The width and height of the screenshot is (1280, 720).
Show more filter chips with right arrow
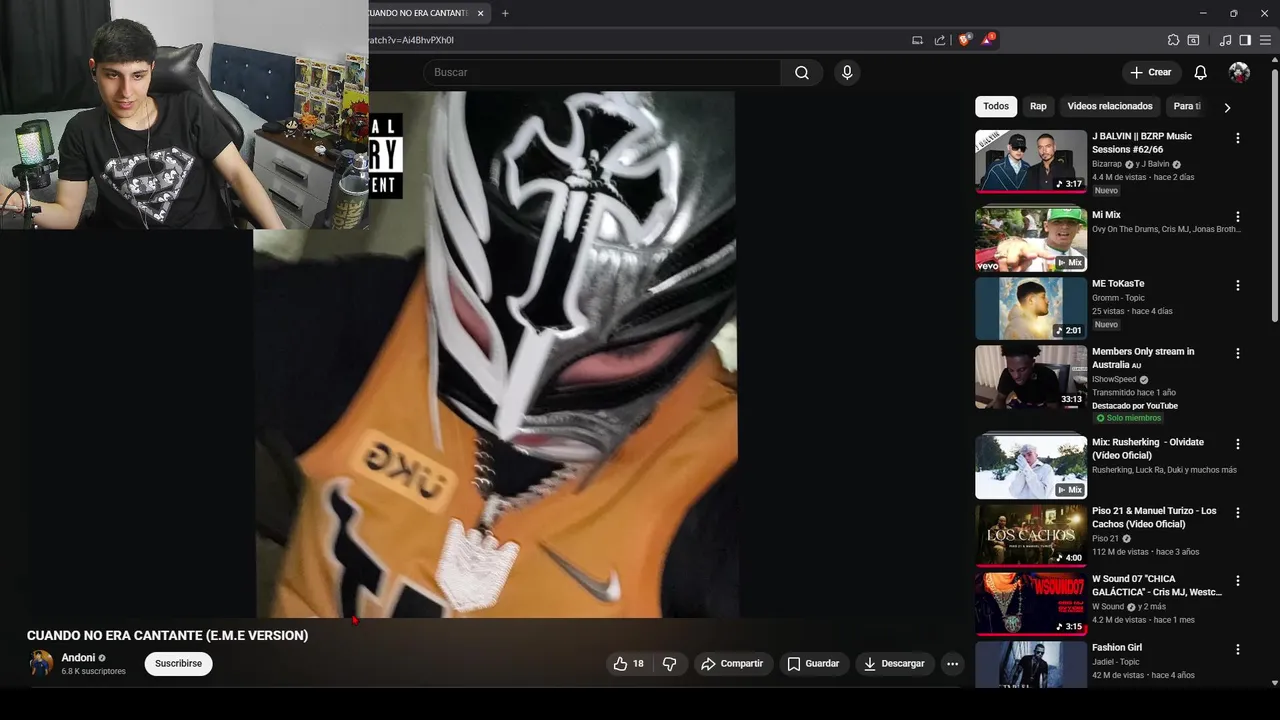tap(1227, 107)
